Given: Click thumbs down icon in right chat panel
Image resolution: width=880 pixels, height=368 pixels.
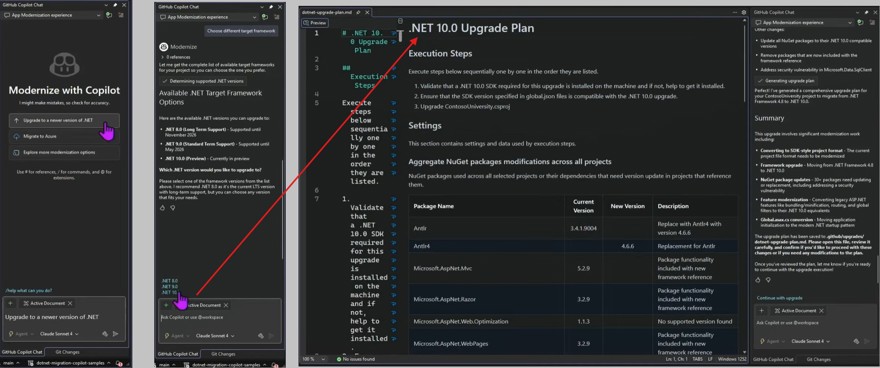Looking at the screenshot, I should (768, 279).
